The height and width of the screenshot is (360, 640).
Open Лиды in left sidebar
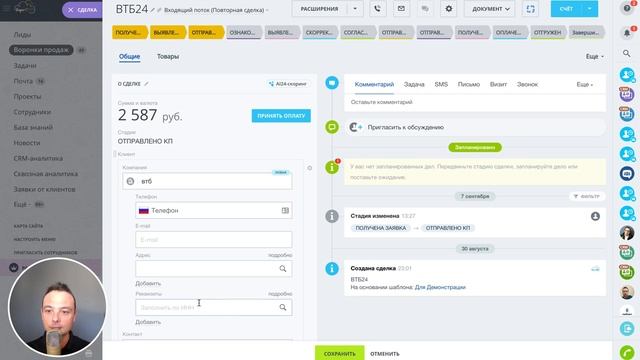pyautogui.click(x=22, y=35)
